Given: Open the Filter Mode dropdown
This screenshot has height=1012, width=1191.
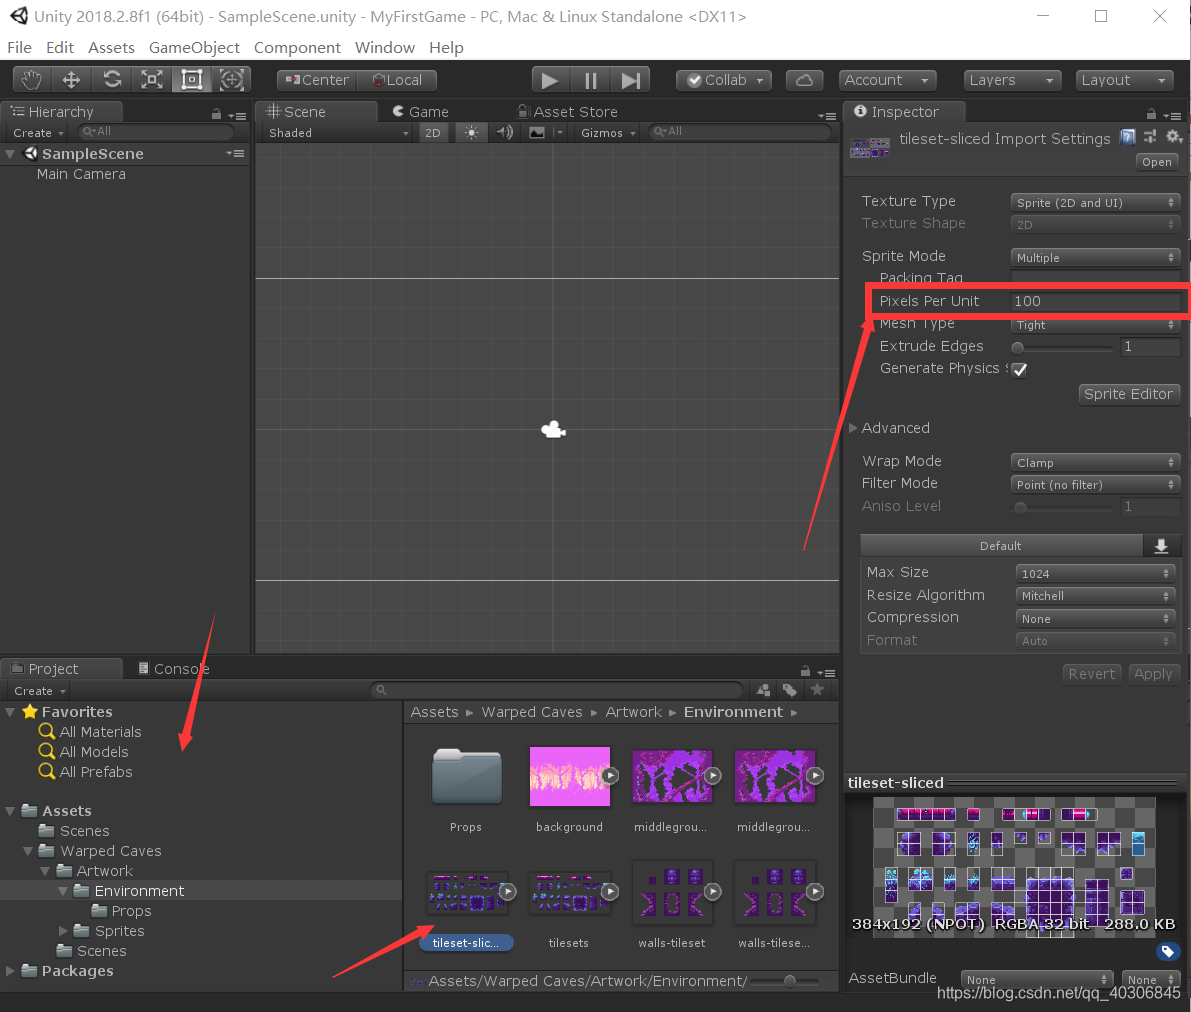Looking at the screenshot, I should [1095, 484].
